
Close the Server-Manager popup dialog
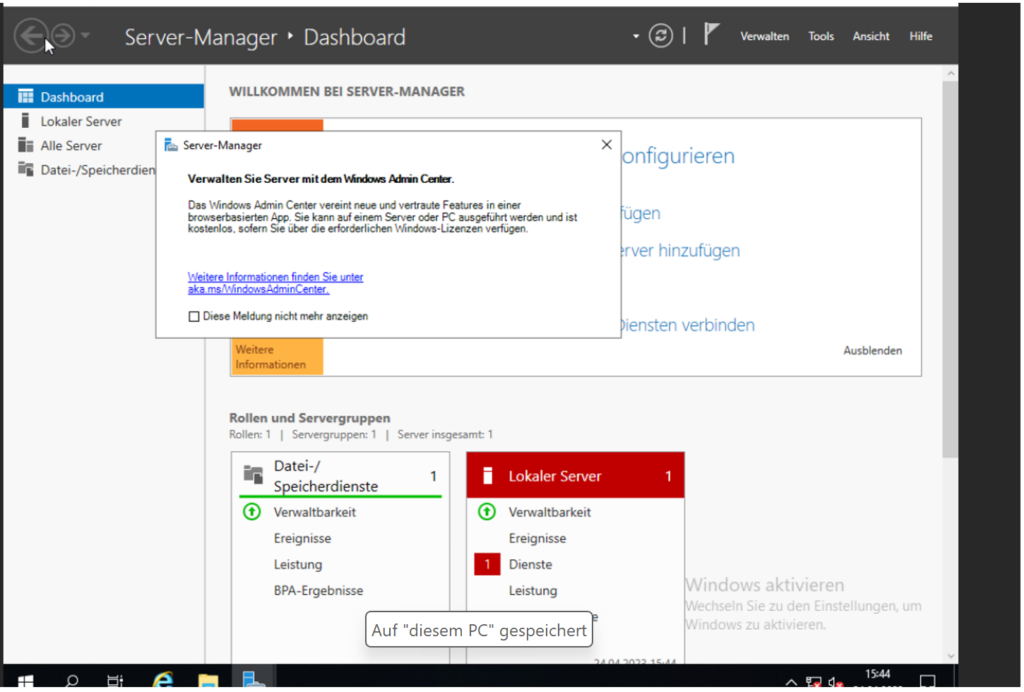click(606, 145)
